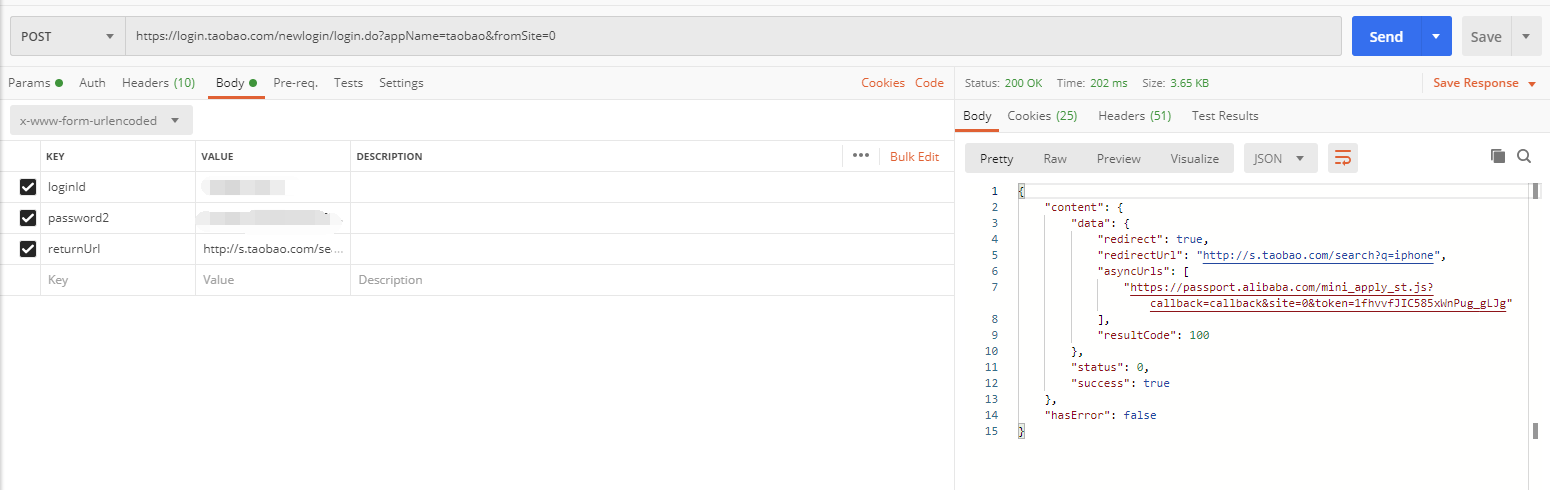Copy response body to clipboard icon
Image resolution: width=1550 pixels, height=490 pixels.
click(x=1497, y=156)
